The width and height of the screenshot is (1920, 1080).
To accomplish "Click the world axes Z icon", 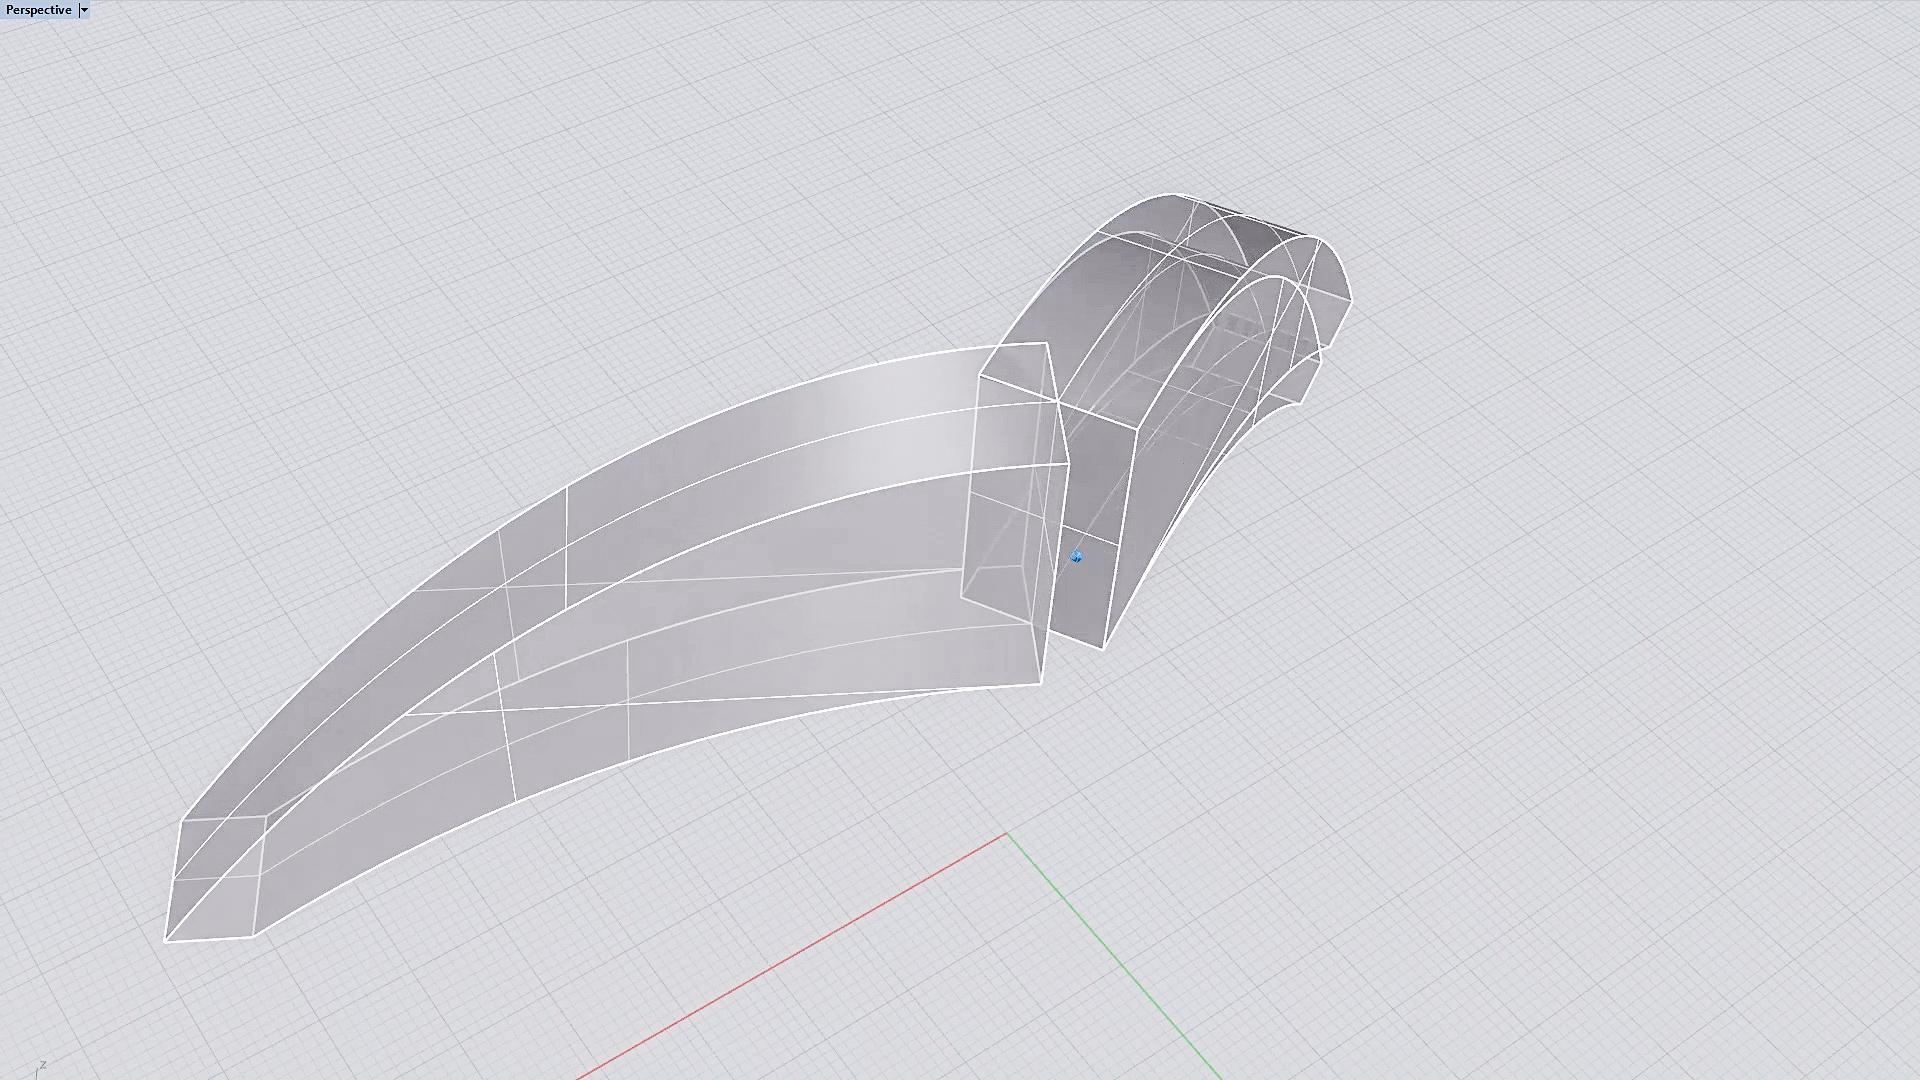I will click(x=40, y=1068).
